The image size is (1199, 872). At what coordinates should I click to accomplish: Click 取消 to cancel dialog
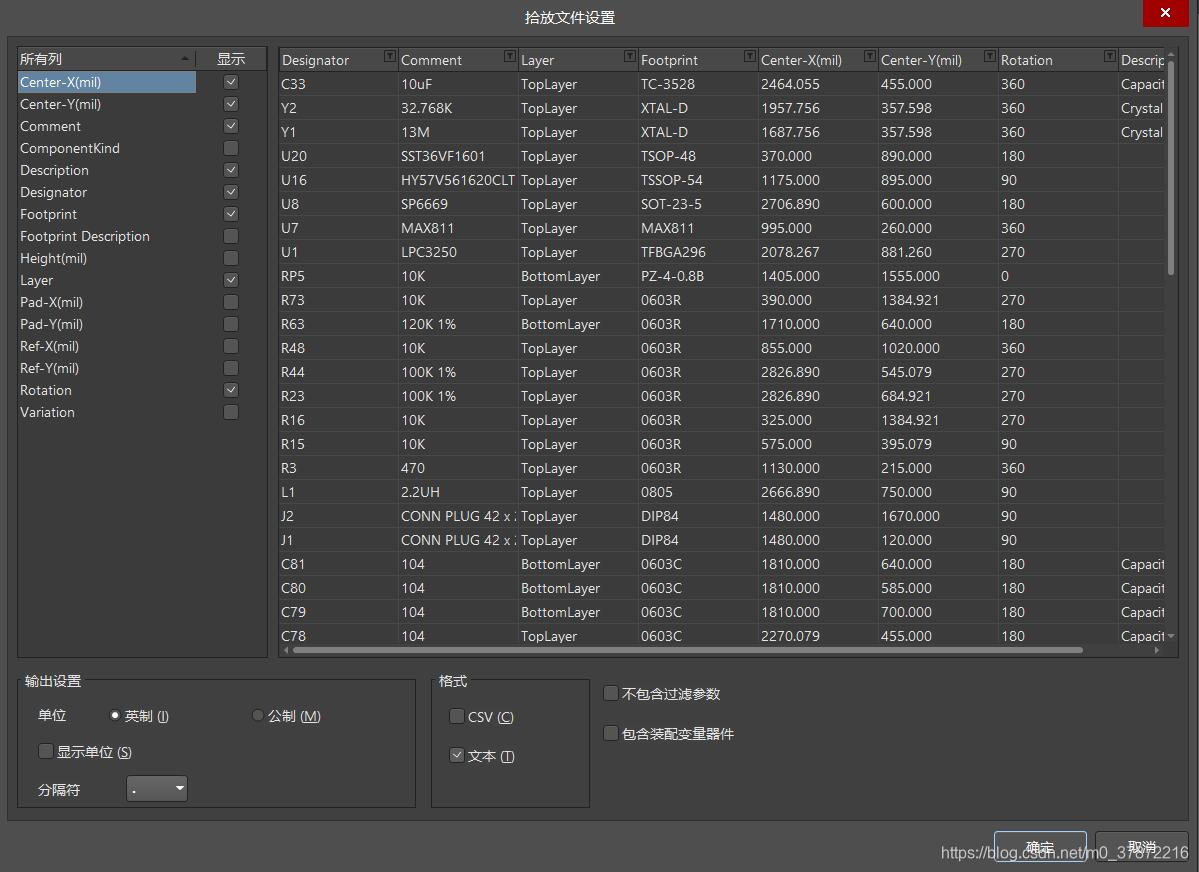pos(1142,848)
